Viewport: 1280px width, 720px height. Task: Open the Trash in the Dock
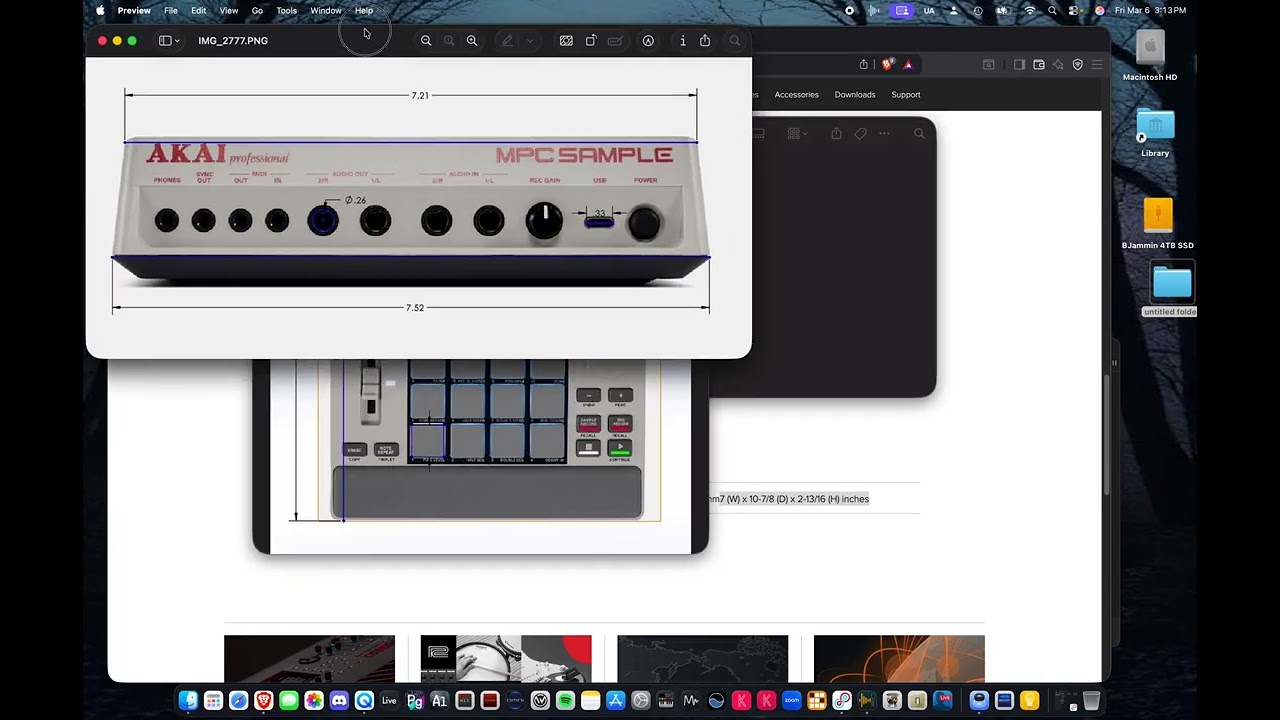1092,701
